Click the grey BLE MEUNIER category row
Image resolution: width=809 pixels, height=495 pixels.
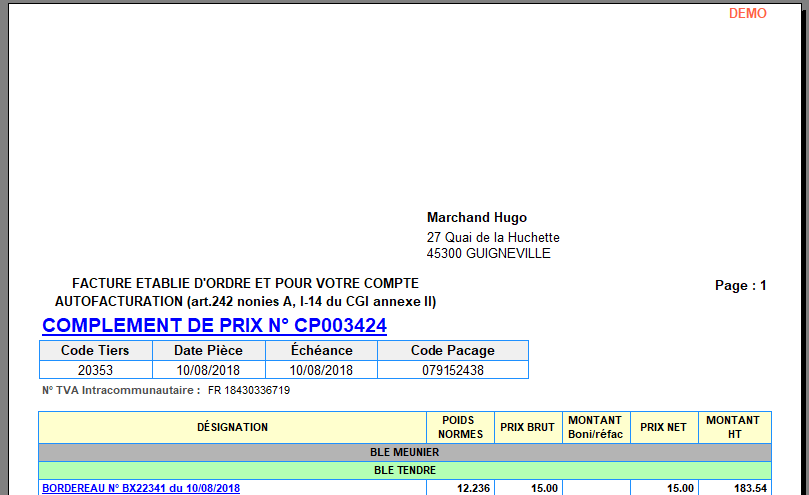coord(405,452)
